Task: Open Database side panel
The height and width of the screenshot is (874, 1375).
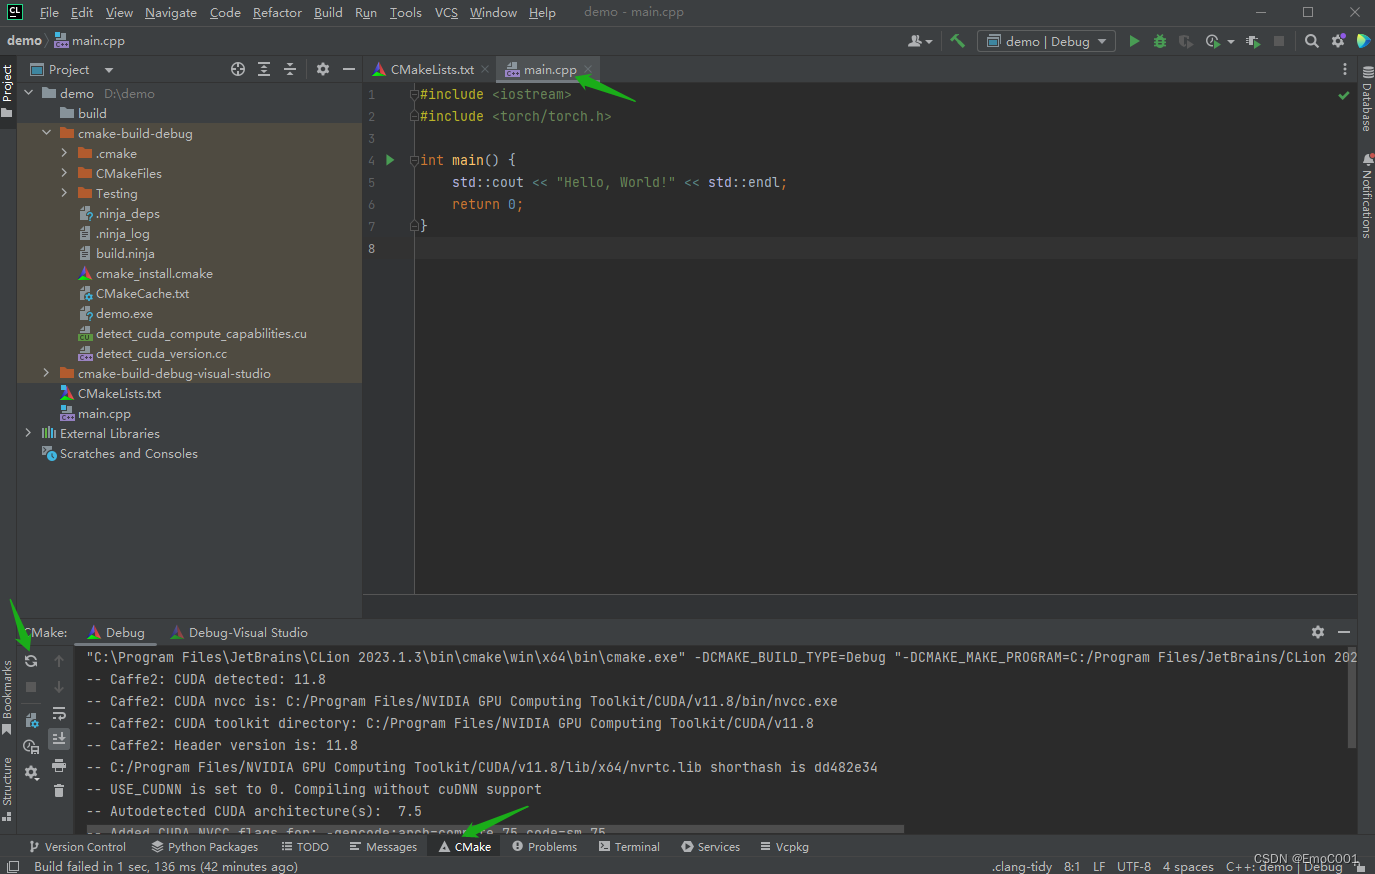Action: tap(1366, 99)
